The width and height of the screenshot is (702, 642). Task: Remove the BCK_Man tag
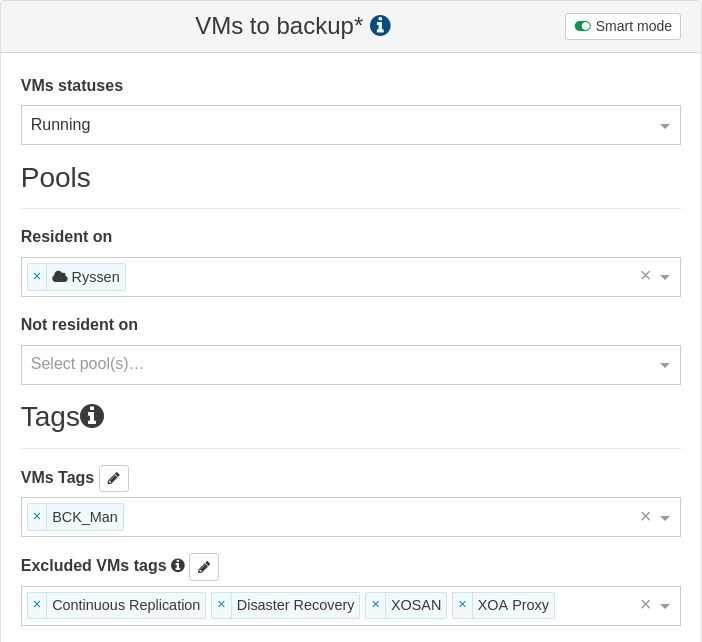click(x=37, y=517)
